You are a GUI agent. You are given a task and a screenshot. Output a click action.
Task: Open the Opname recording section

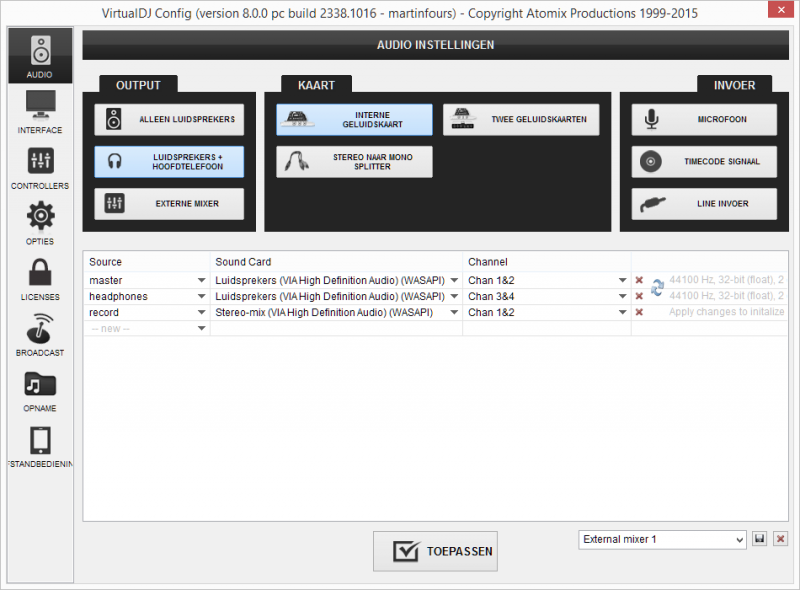coord(40,390)
